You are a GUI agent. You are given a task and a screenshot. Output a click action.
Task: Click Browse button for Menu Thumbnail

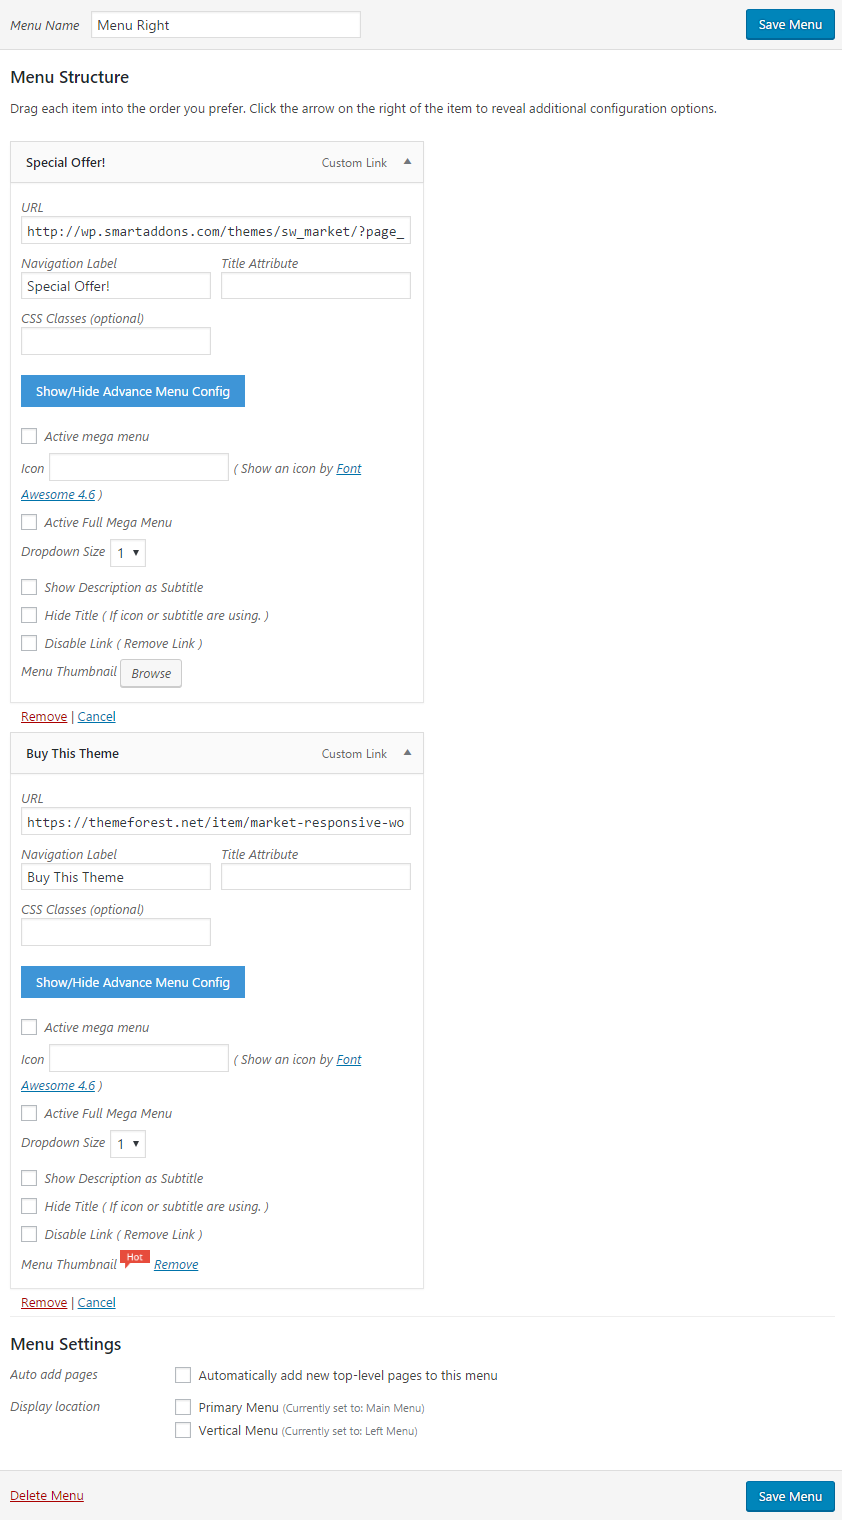click(x=151, y=673)
